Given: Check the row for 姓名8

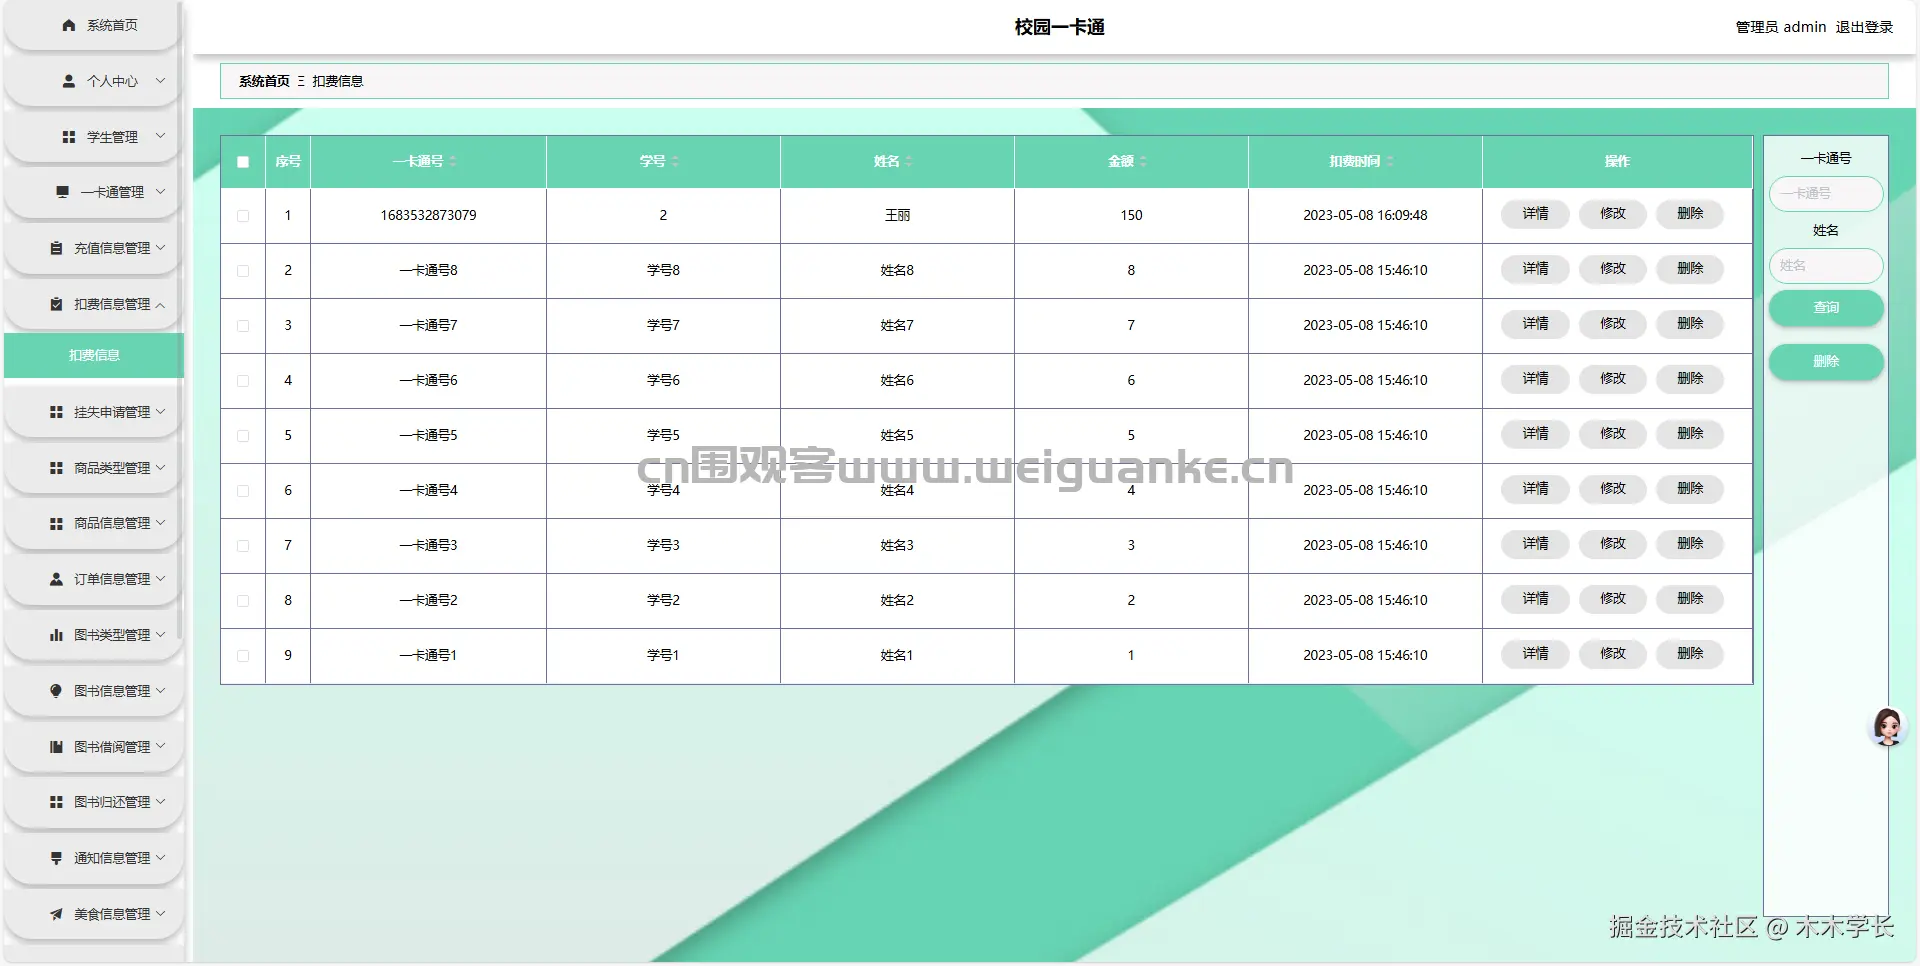Looking at the screenshot, I should 243,271.
